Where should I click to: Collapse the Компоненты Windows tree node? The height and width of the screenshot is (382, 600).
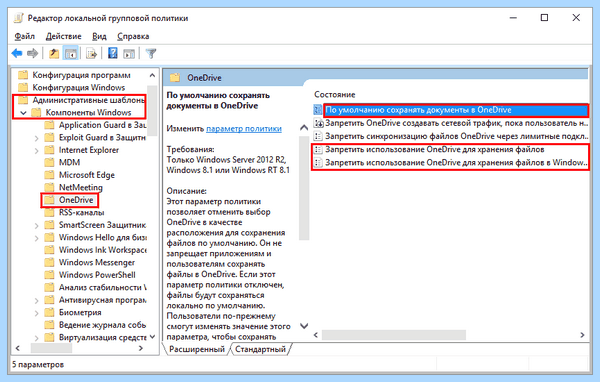pyautogui.click(x=23, y=113)
